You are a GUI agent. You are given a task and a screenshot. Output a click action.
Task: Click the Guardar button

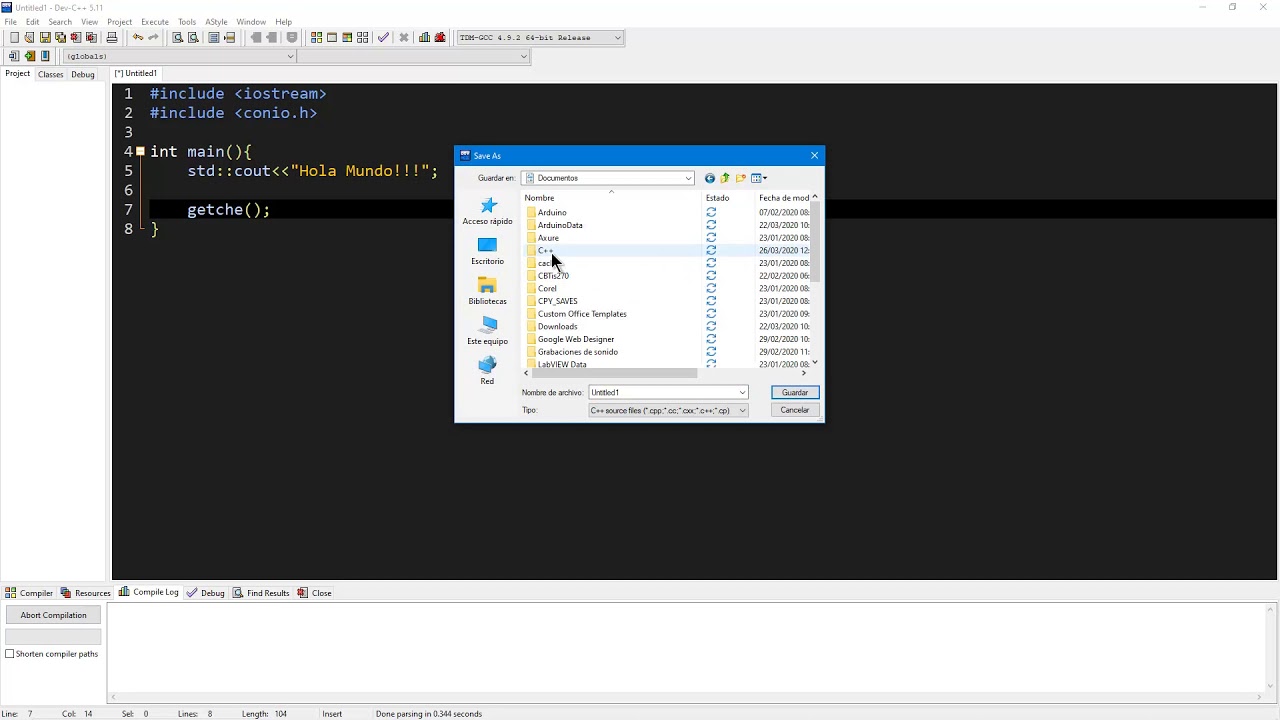pos(795,393)
